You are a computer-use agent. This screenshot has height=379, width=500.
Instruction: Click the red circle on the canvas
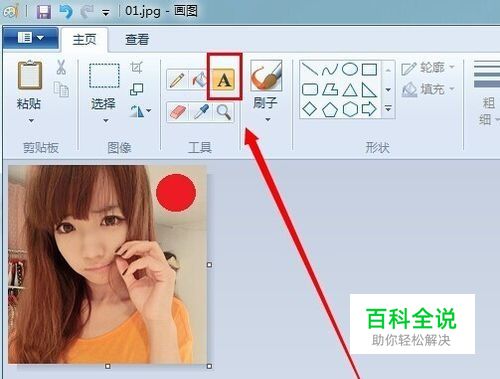(x=176, y=193)
